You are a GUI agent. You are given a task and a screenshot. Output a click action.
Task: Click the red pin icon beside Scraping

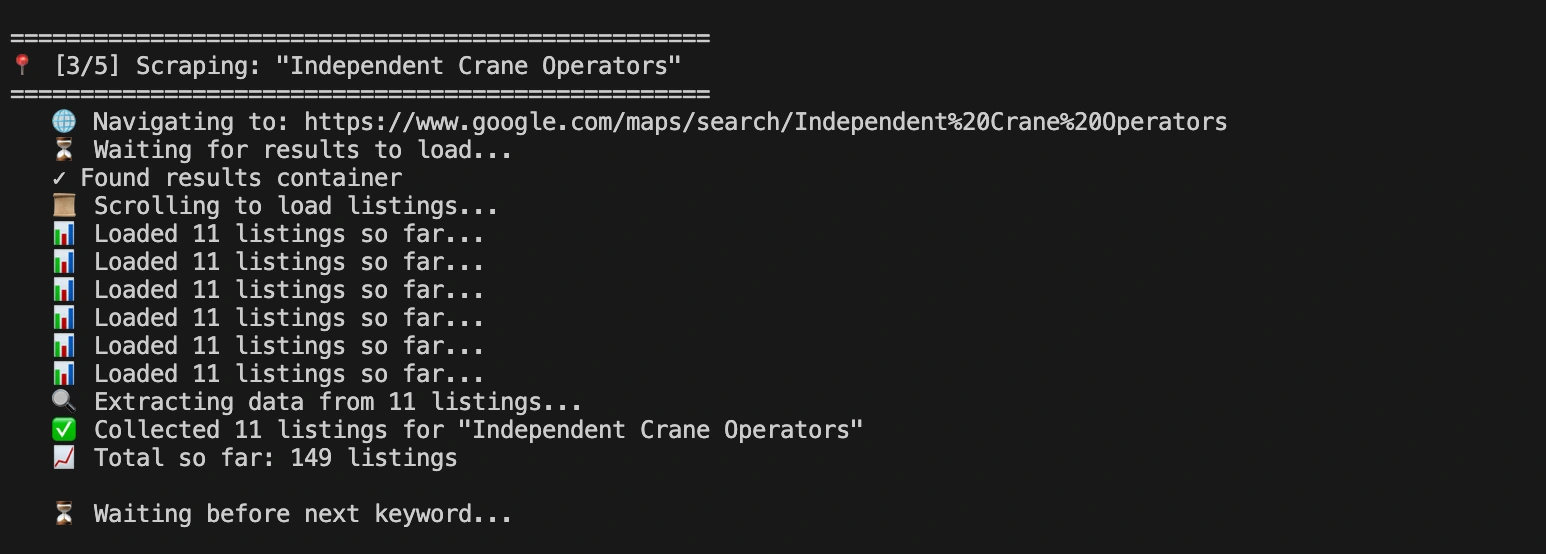22,66
